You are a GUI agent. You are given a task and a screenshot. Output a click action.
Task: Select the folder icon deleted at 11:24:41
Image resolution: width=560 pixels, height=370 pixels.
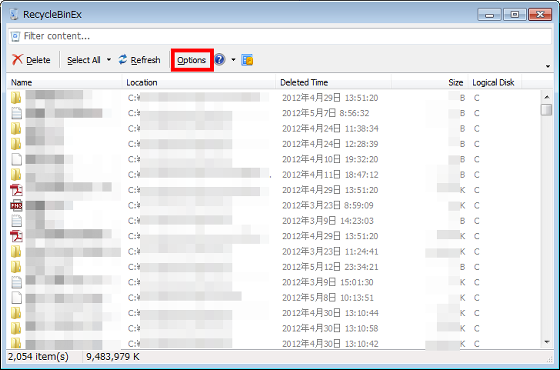(16, 251)
